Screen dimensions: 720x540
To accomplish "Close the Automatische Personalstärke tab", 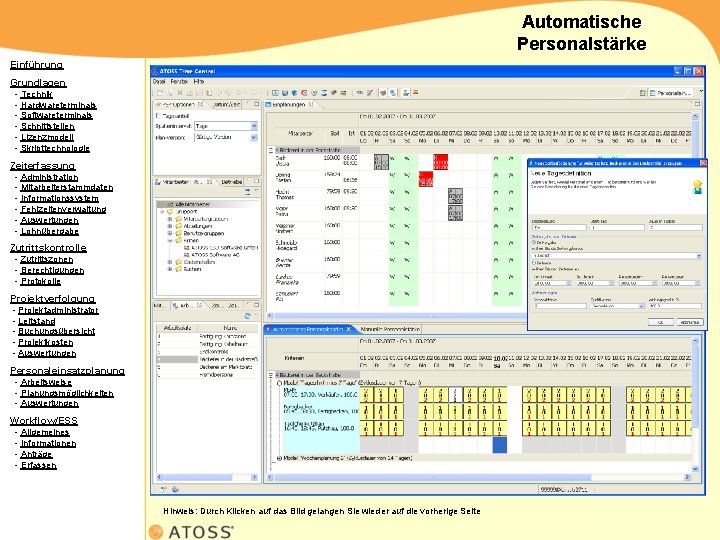I will pyautogui.click(x=349, y=329).
